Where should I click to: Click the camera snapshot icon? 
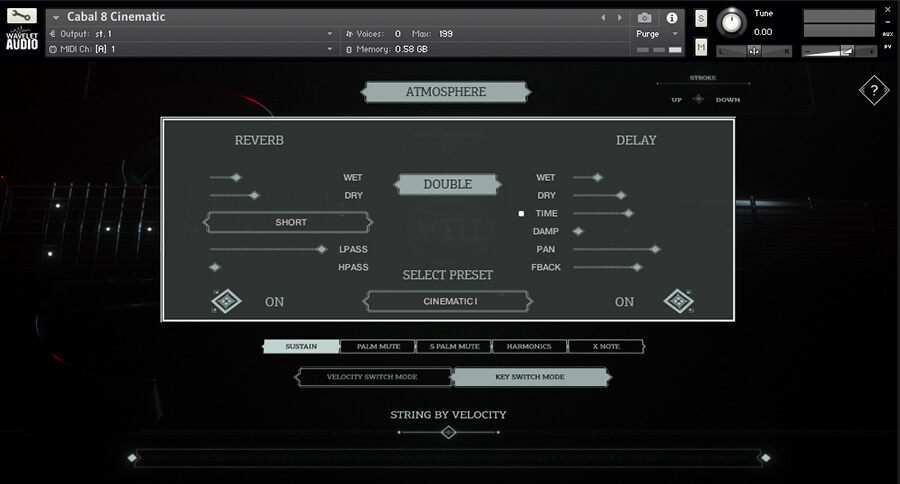(645, 18)
